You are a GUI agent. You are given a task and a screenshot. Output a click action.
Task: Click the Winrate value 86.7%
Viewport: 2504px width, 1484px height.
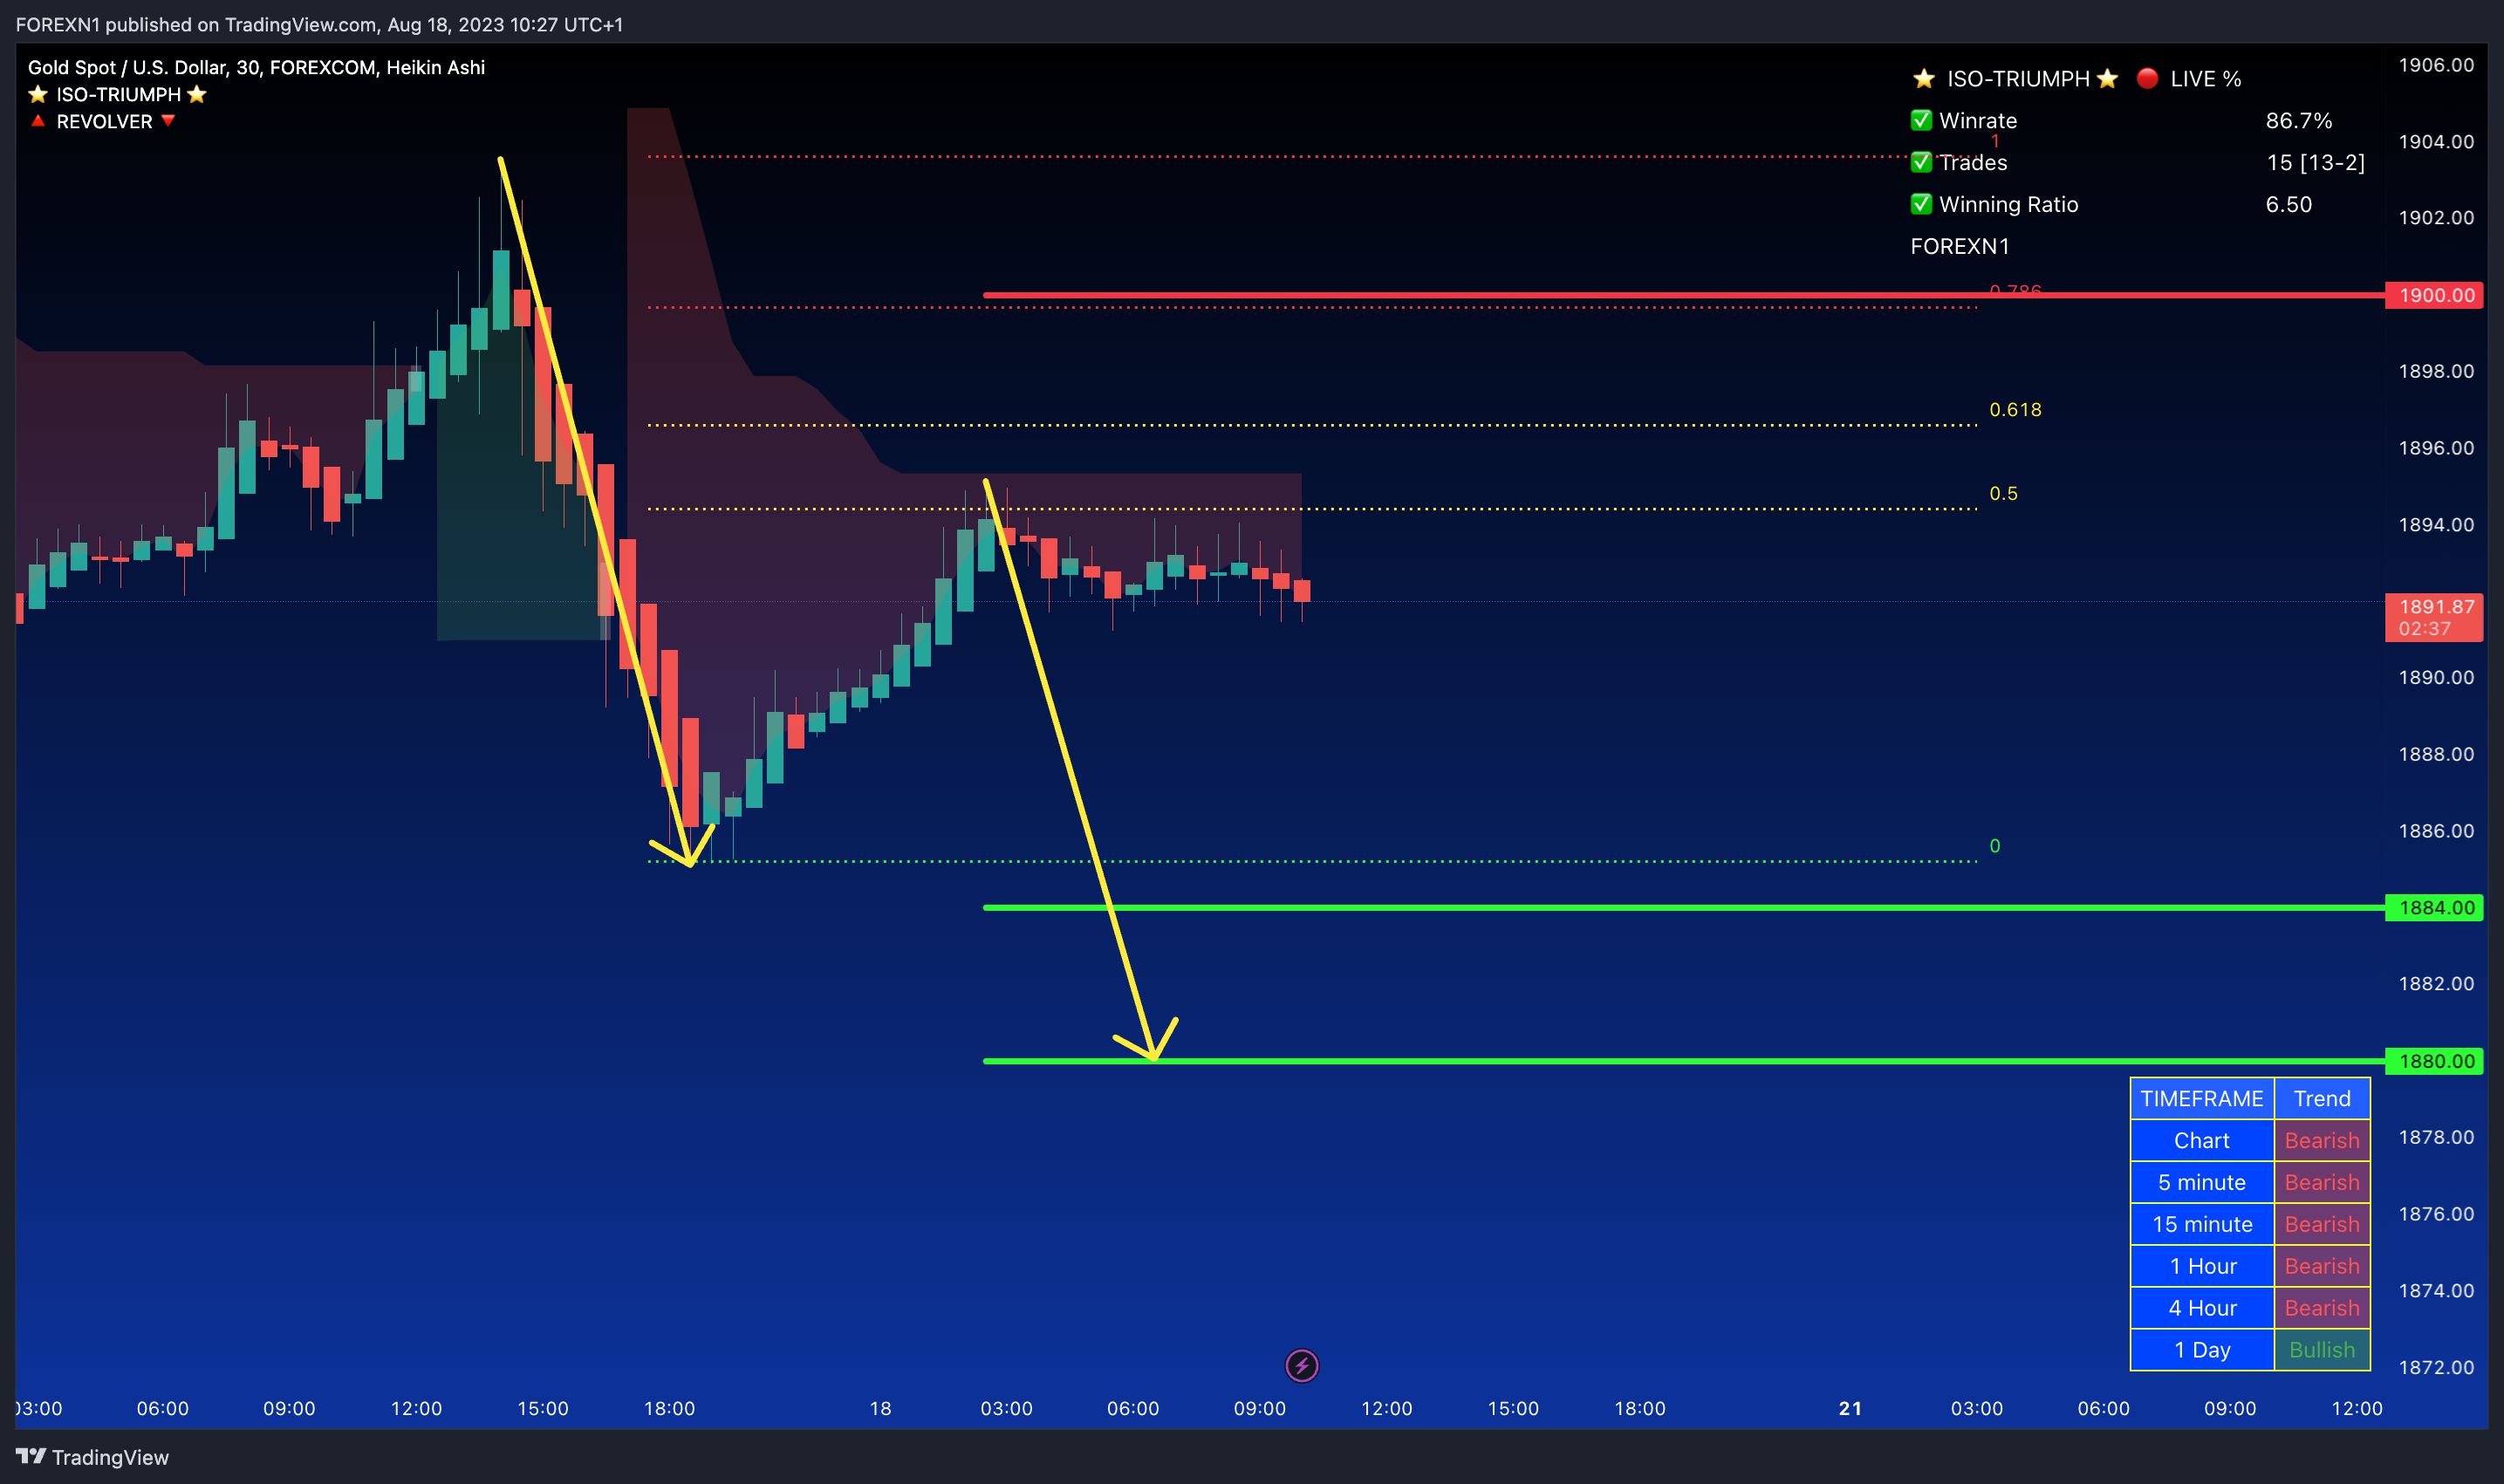pyautogui.click(x=2298, y=120)
